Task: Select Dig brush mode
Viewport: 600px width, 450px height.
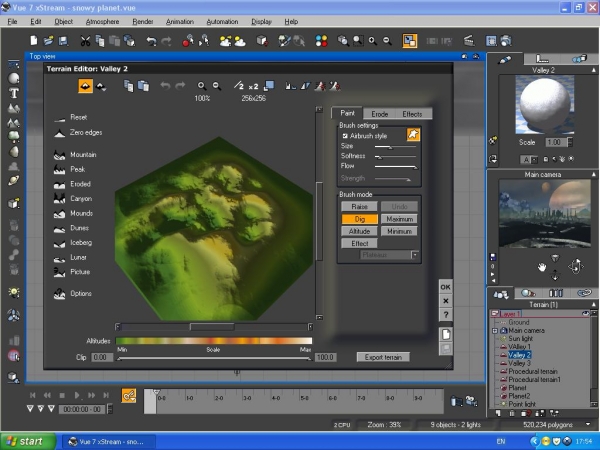Action: click(360, 219)
